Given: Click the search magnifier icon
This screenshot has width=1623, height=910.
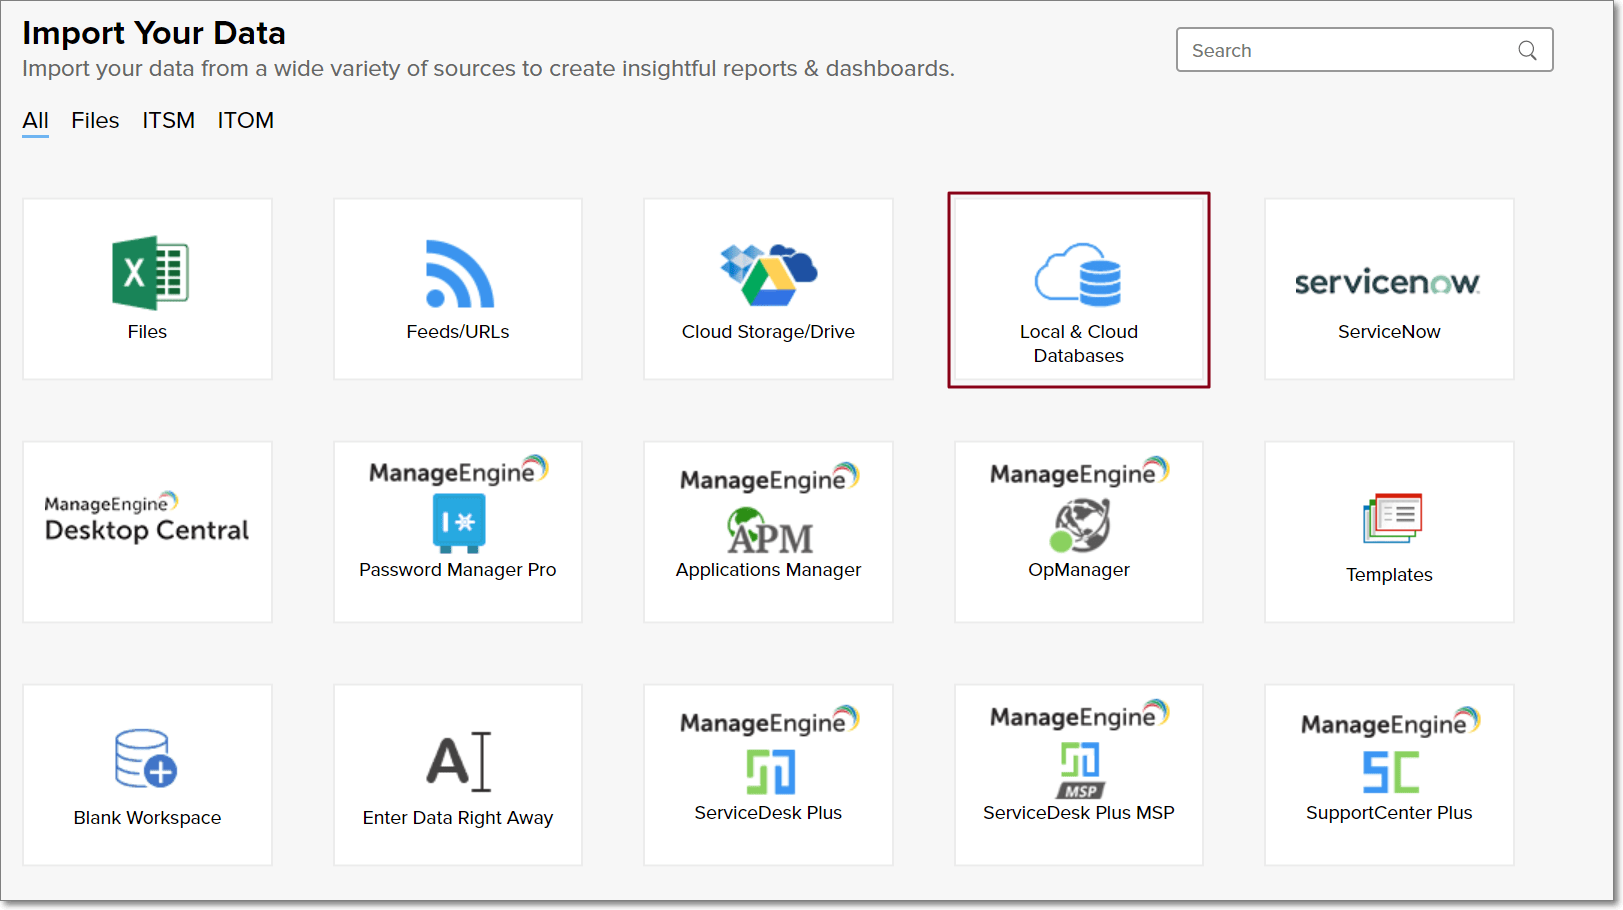Looking at the screenshot, I should 1527,50.
